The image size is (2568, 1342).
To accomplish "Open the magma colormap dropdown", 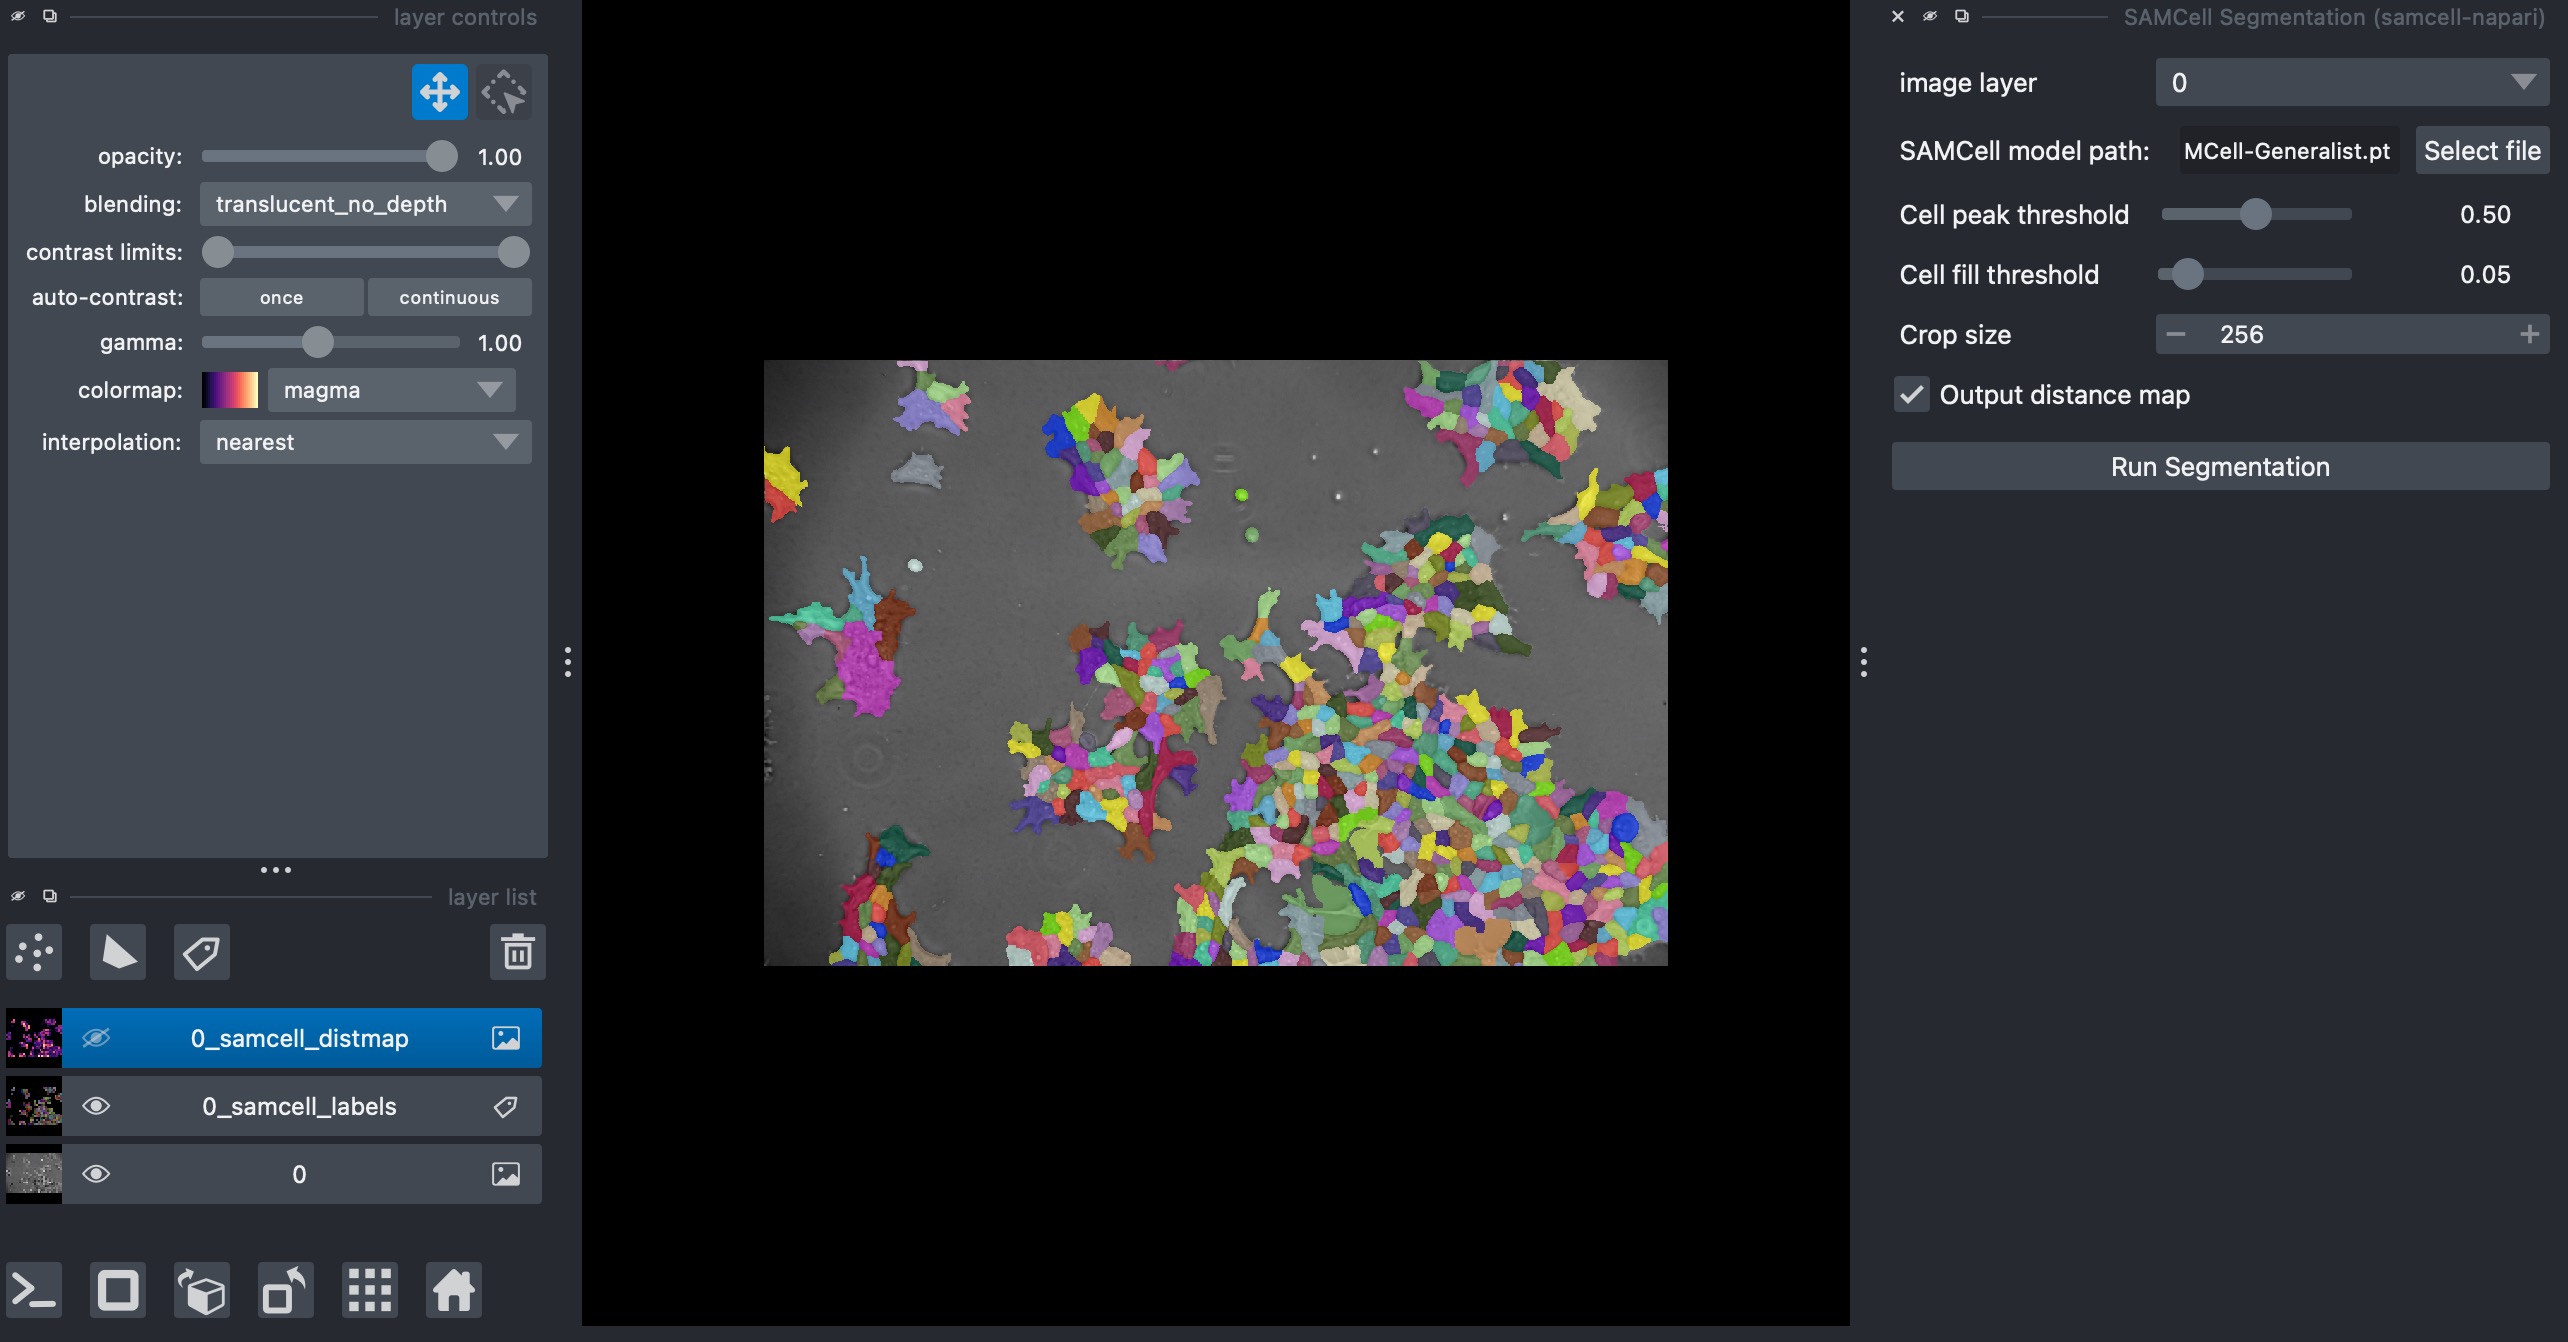I will pyautogui.click(x=392, y=390).
